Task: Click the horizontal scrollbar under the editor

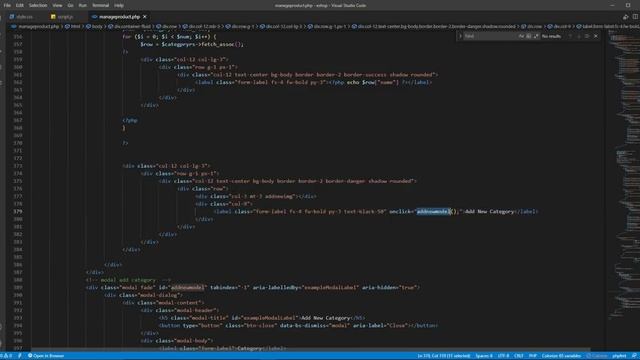Action: pyautogui.click(x=311, y=350)
